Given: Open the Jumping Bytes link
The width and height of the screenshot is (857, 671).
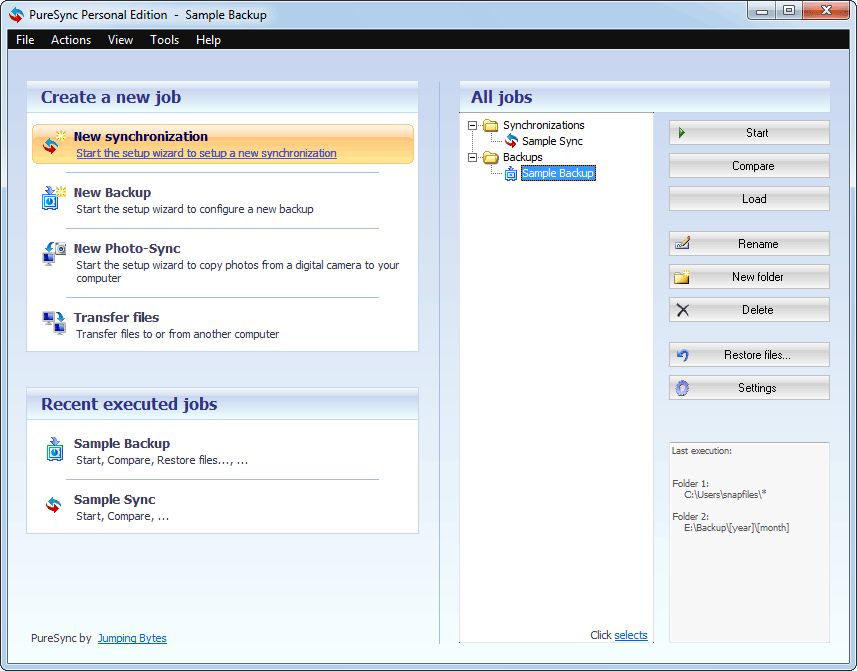Looking at the screenshot, I should (x=132, y=638).
